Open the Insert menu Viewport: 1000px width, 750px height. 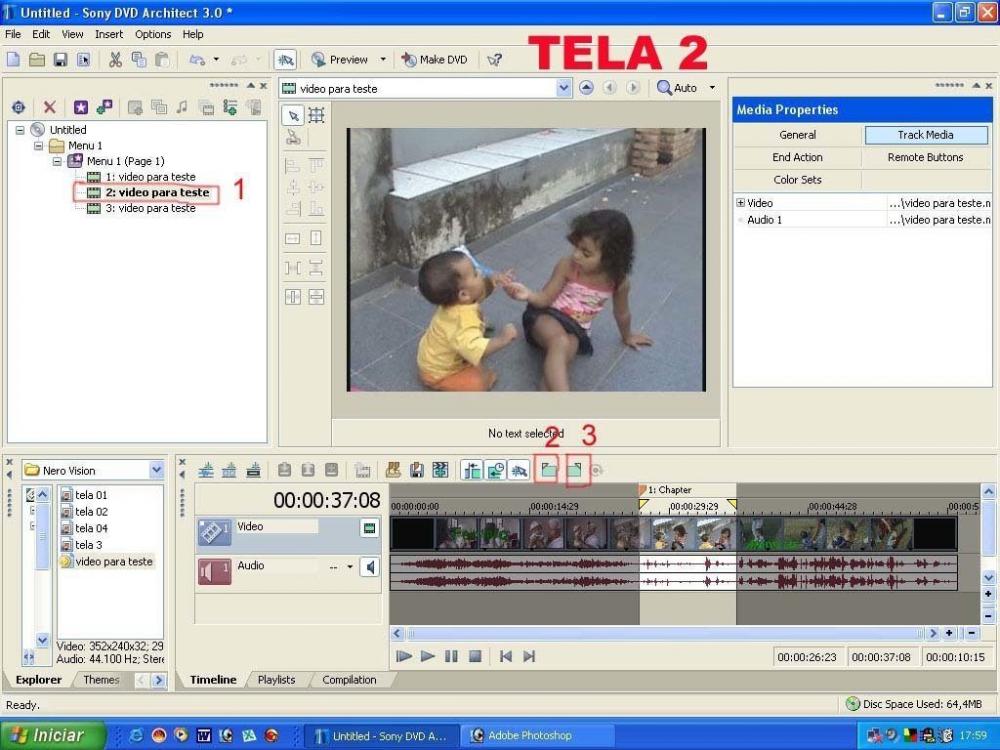point(109,34)
